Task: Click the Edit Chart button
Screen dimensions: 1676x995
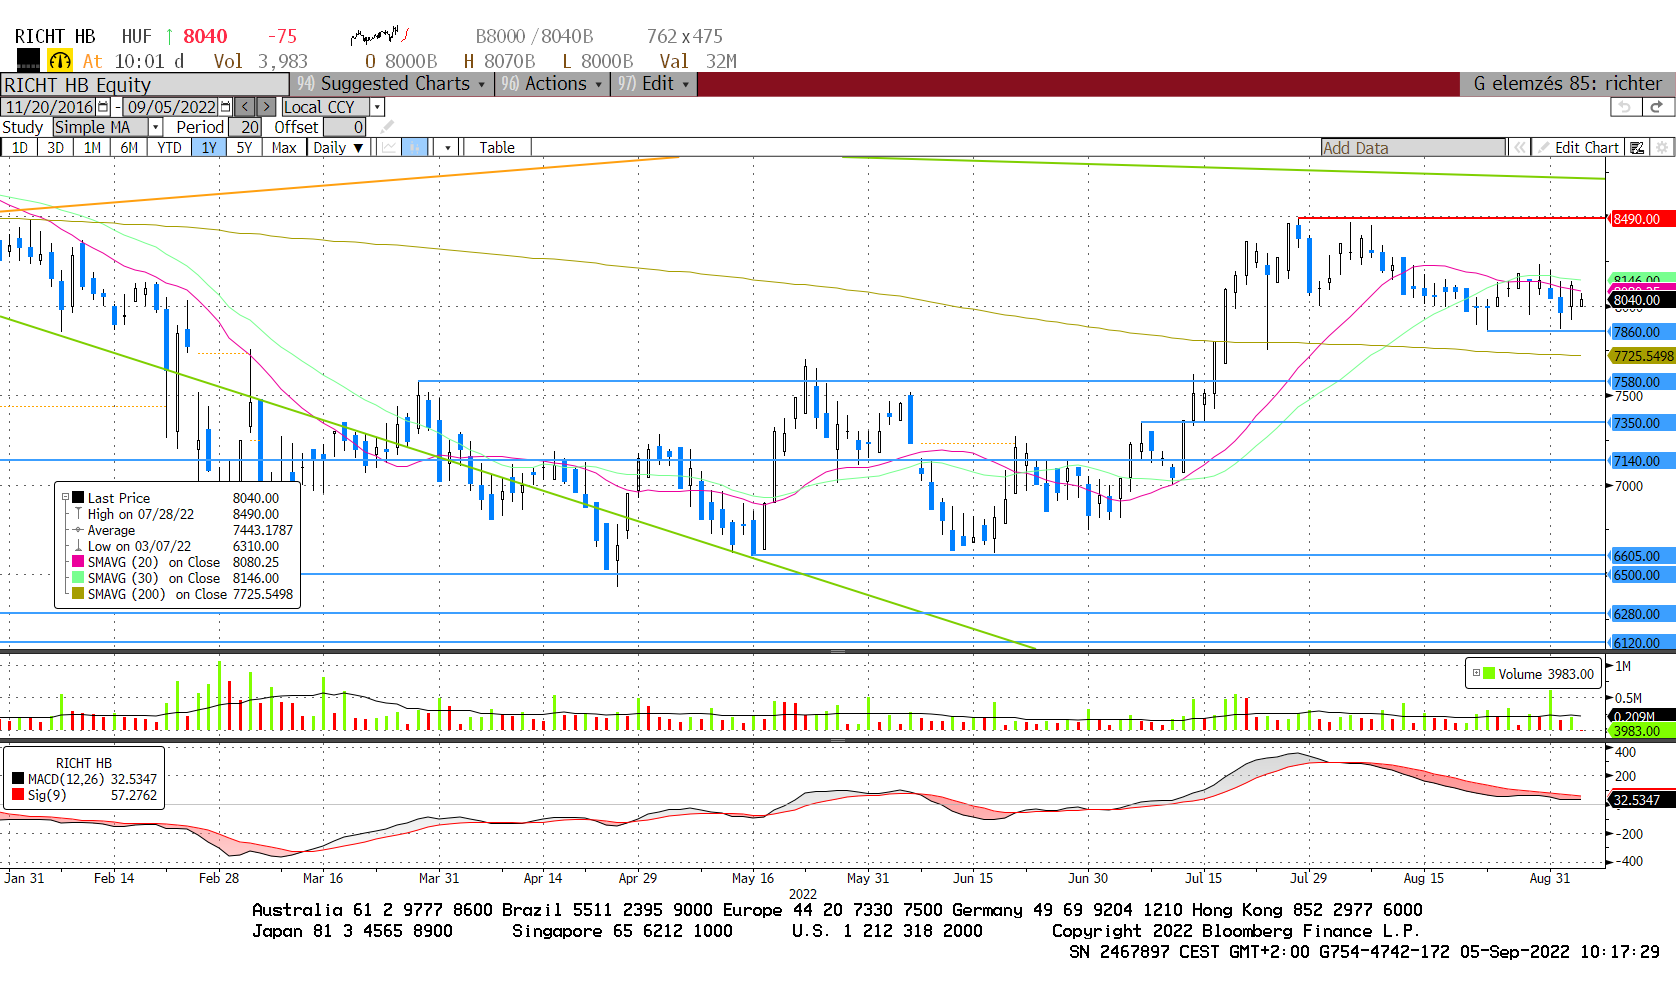Action: (x=1579, y=147)
